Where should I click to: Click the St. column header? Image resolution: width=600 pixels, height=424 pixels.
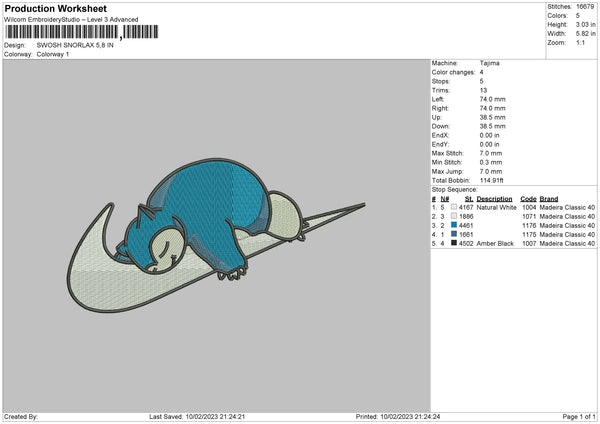(x=468, y=198)
